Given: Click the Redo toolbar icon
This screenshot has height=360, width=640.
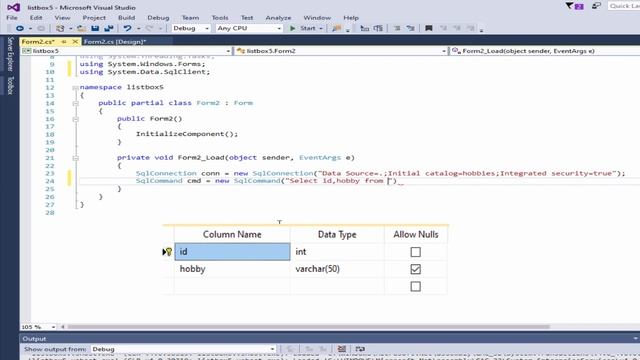Looking at the screenshot, I should [x=149, y=28].
